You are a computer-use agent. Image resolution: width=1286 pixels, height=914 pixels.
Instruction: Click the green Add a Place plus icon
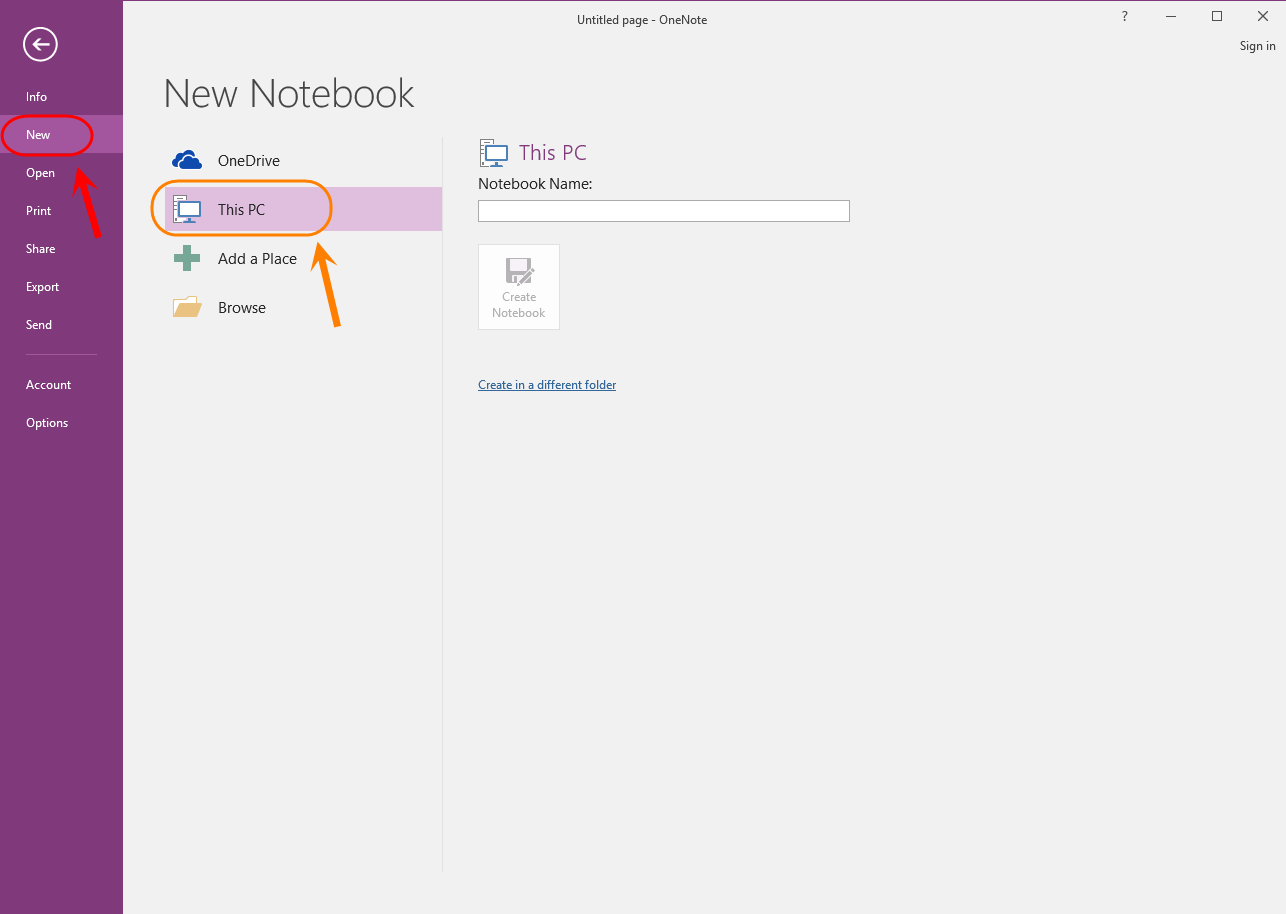point(187,258)
